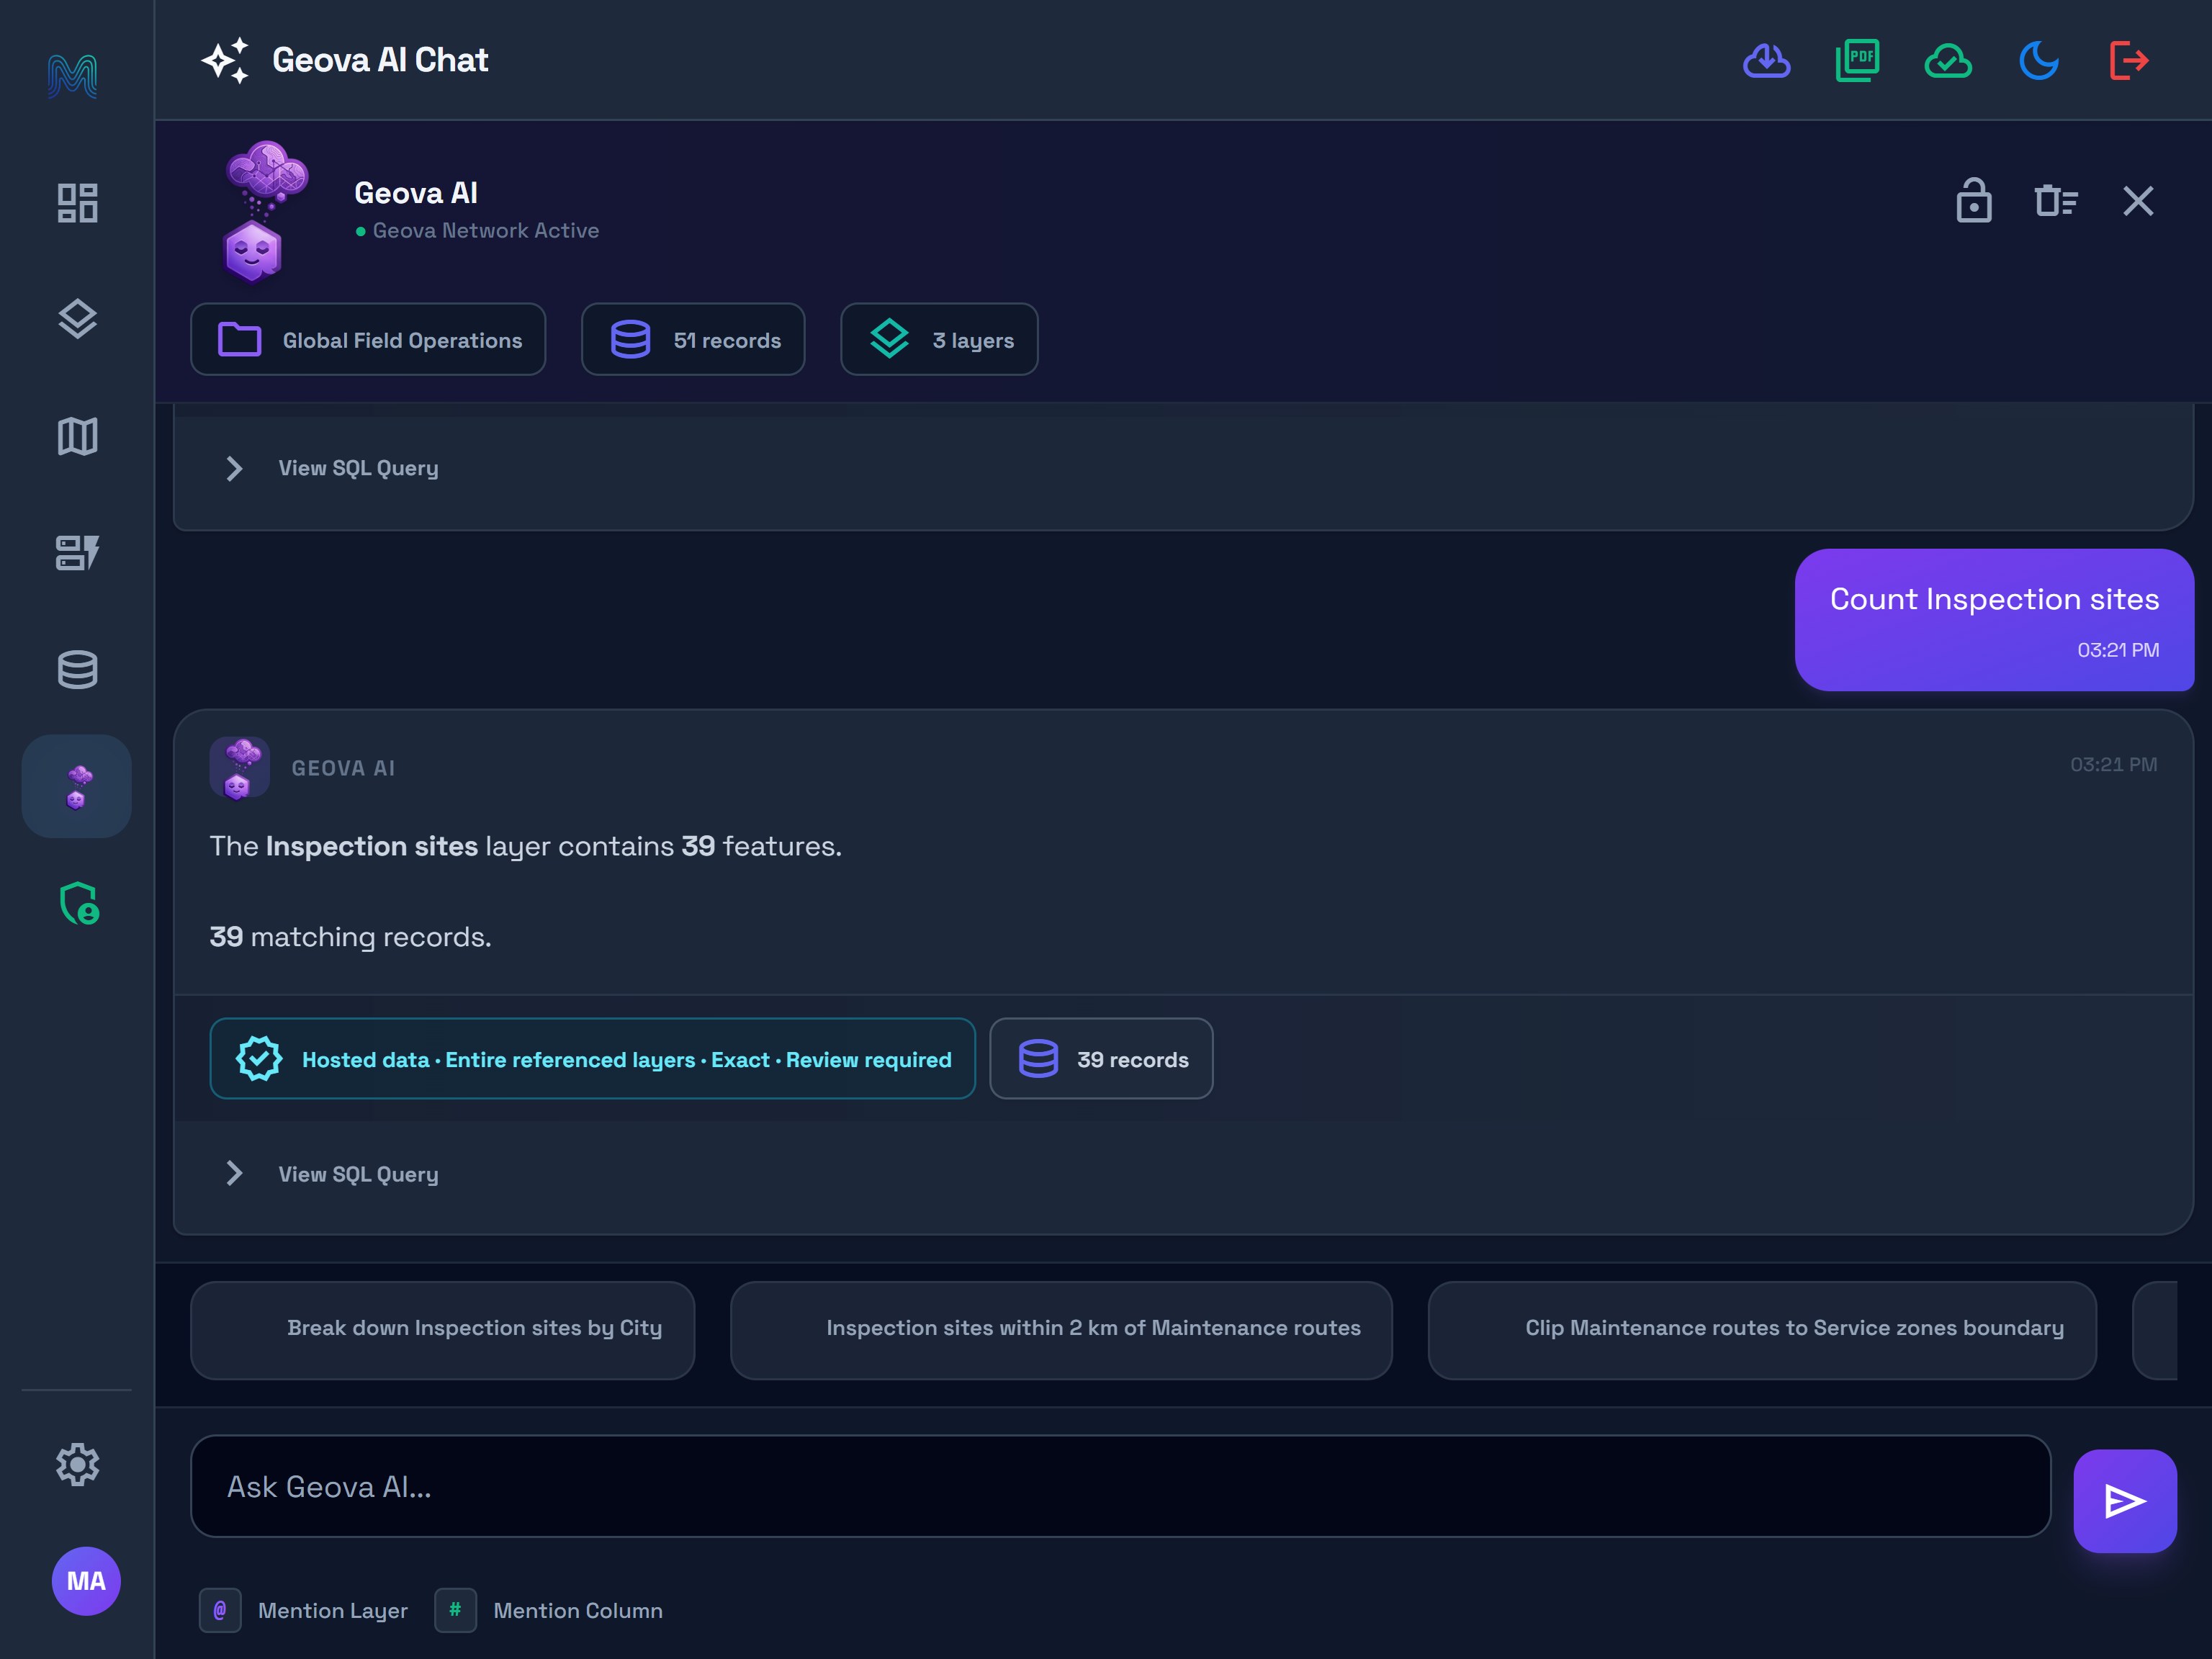
Task: Click Geova Network Active status text
Action: (x=485, y=231)
